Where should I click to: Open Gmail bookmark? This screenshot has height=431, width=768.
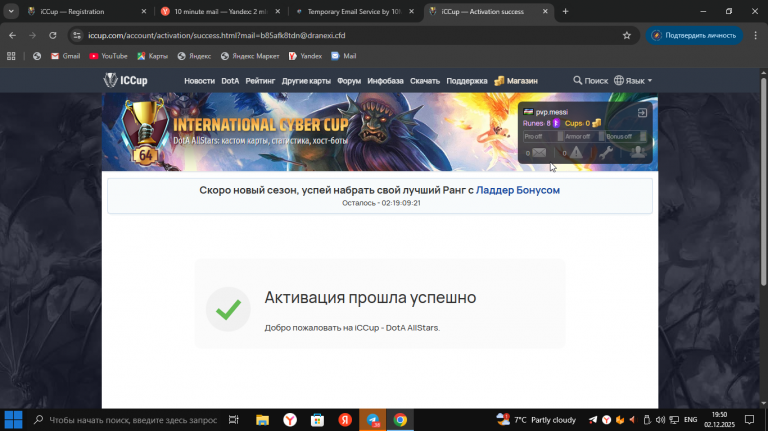coord(66,56)
